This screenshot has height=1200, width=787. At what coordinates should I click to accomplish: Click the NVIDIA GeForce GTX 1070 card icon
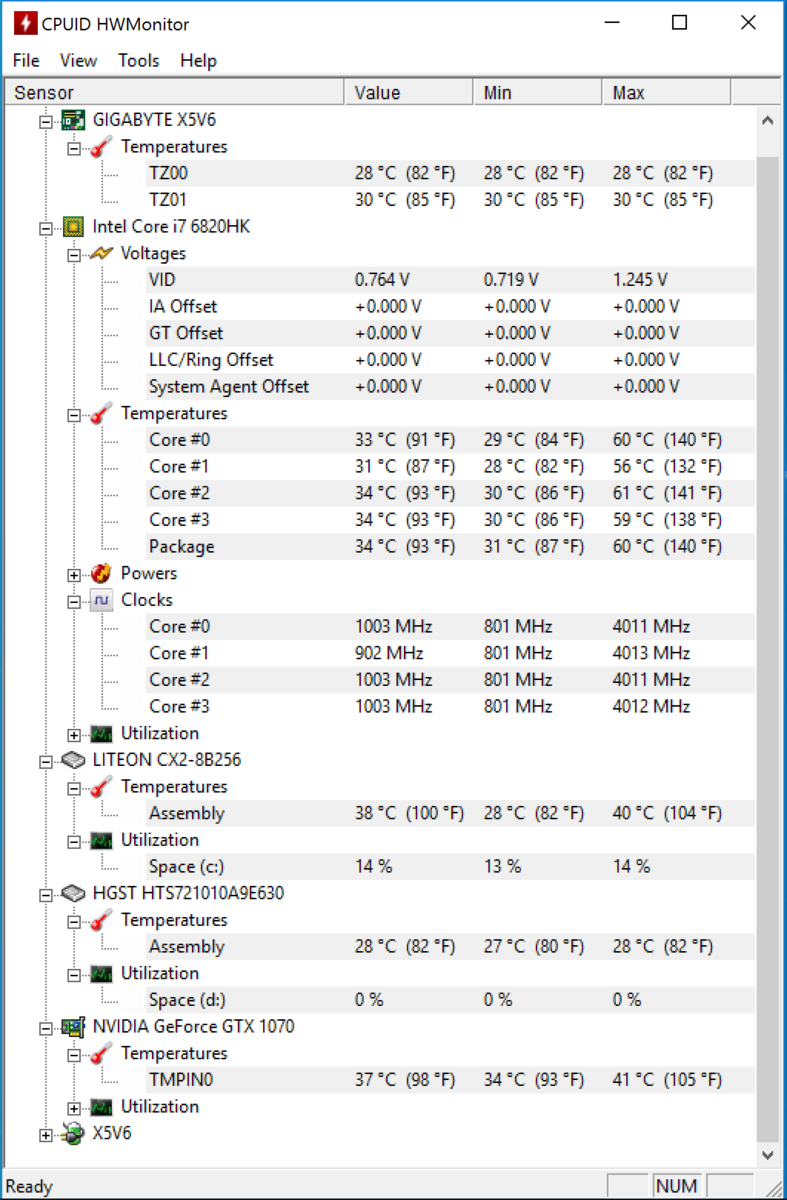(x=73, y=1027)
